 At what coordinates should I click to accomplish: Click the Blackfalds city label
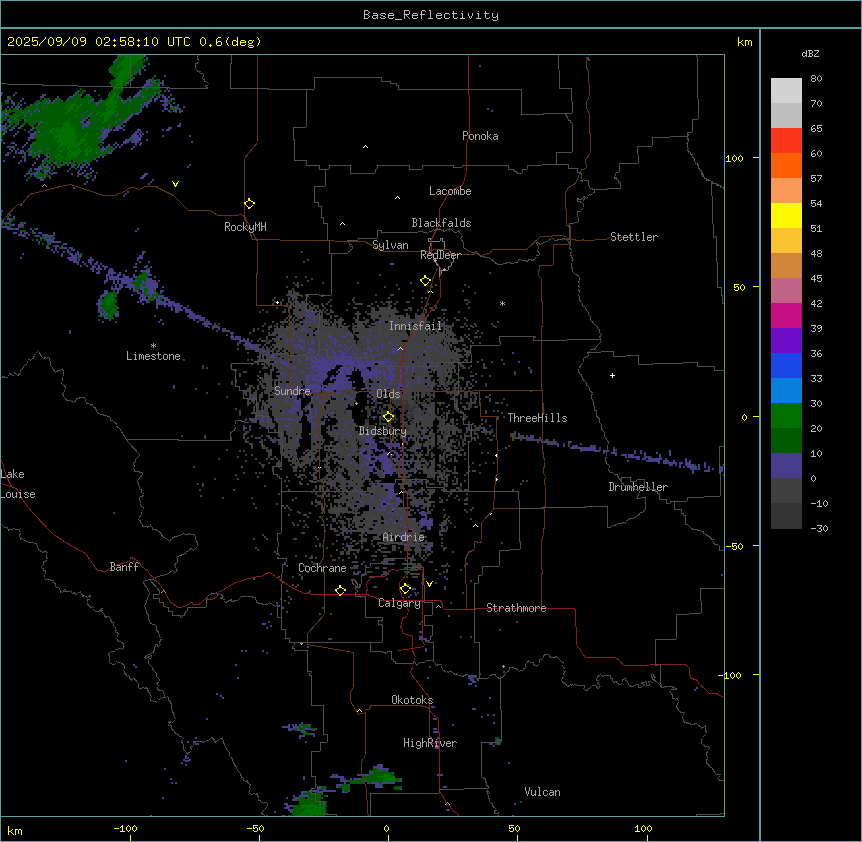pyautogui.click(x=441, y=223)
